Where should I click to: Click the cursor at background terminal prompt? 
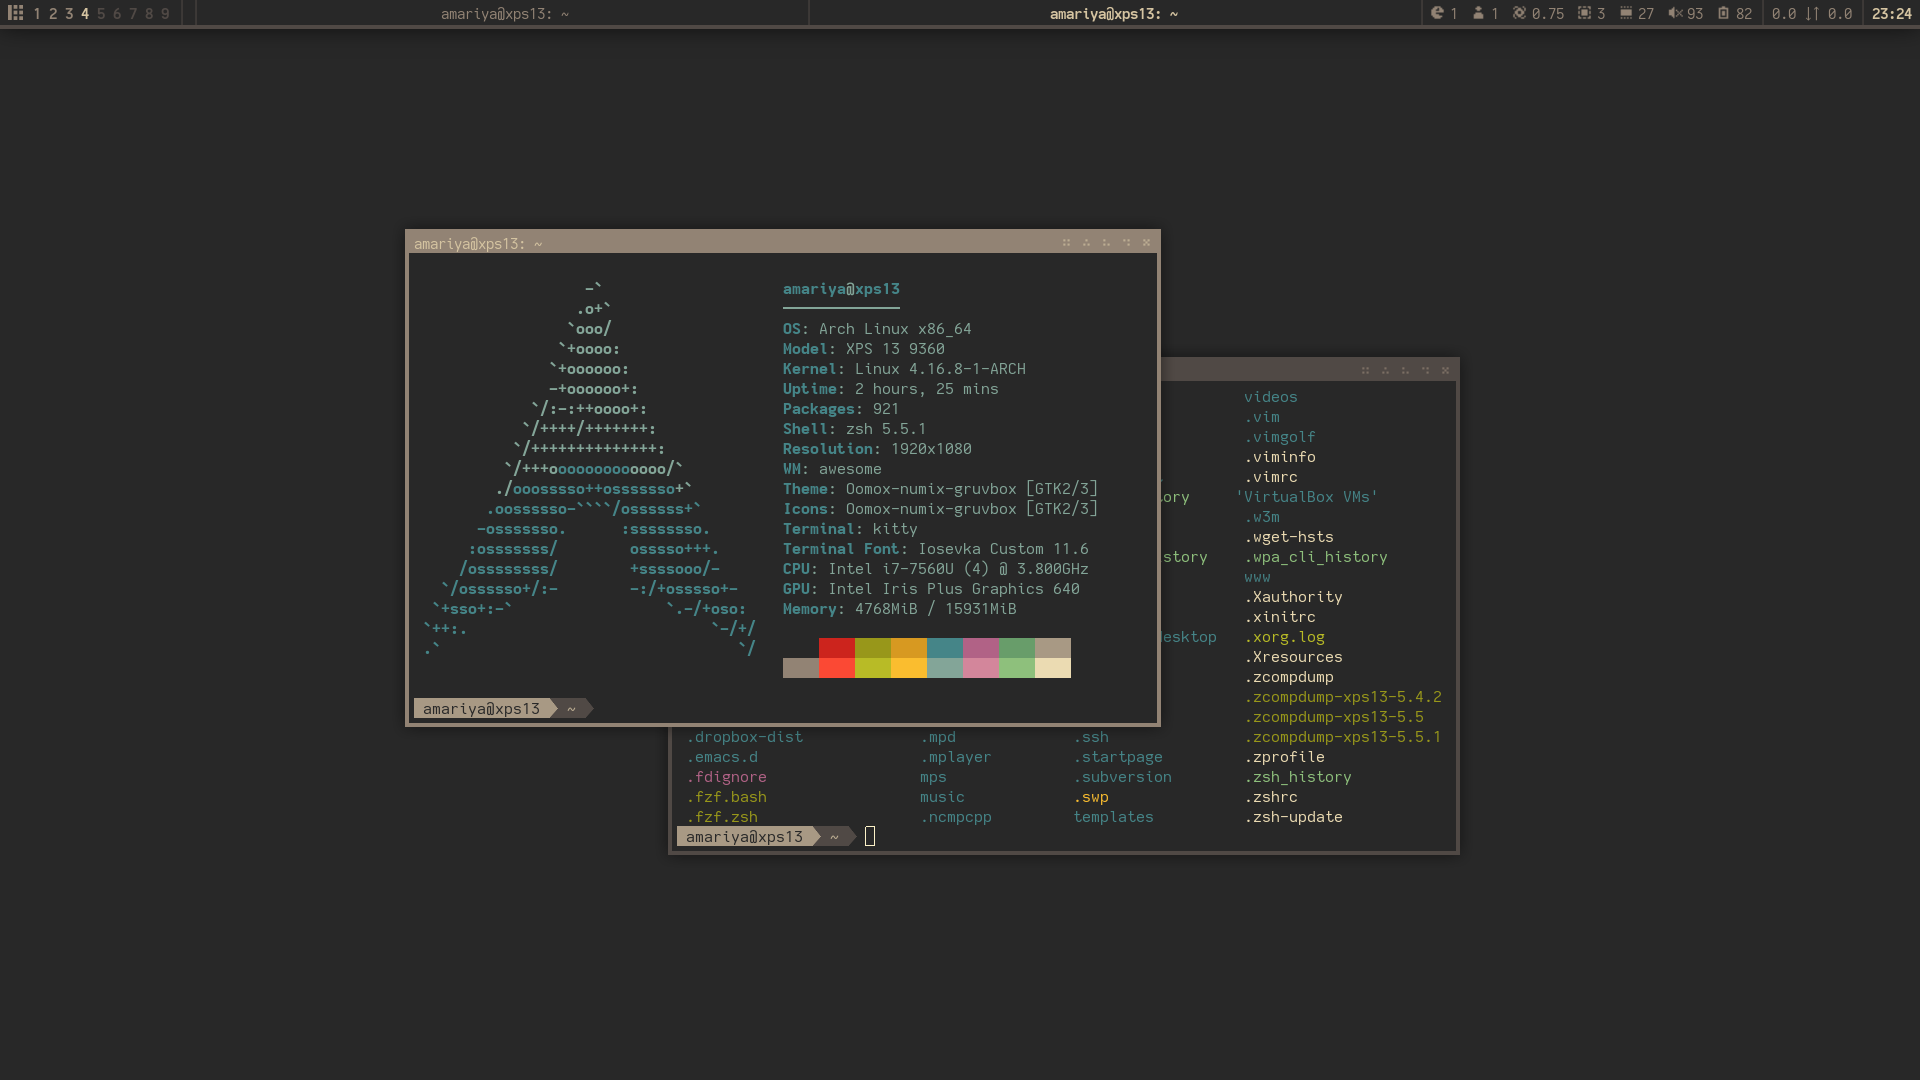[x=870, y=836]
